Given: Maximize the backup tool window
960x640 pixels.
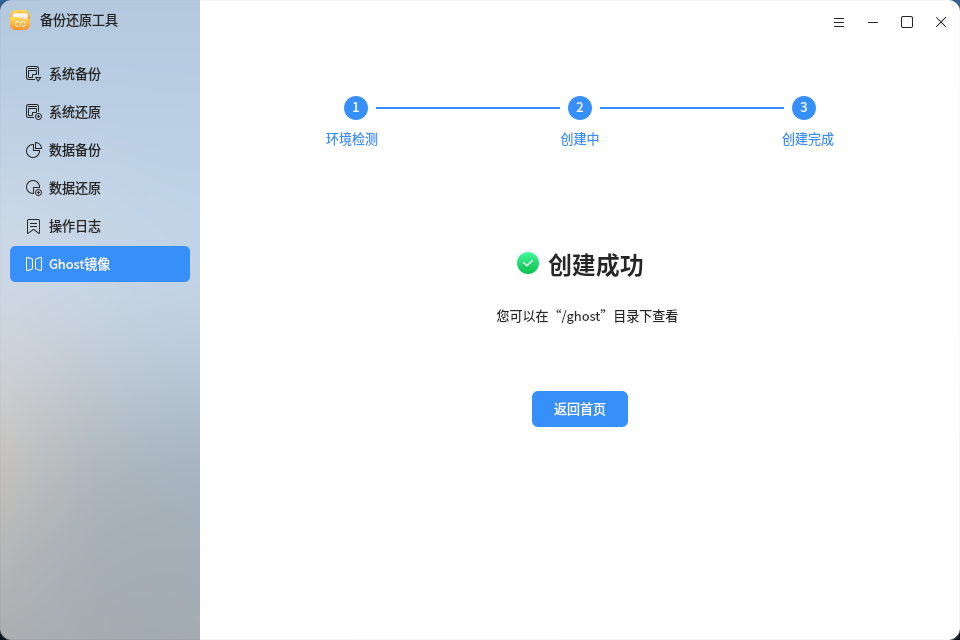Looking at the screenshot, I should click(907, 23).
